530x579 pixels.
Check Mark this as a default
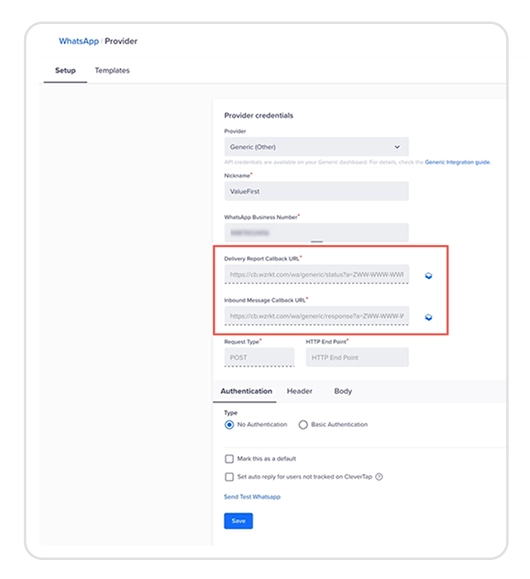pos(229,459)
